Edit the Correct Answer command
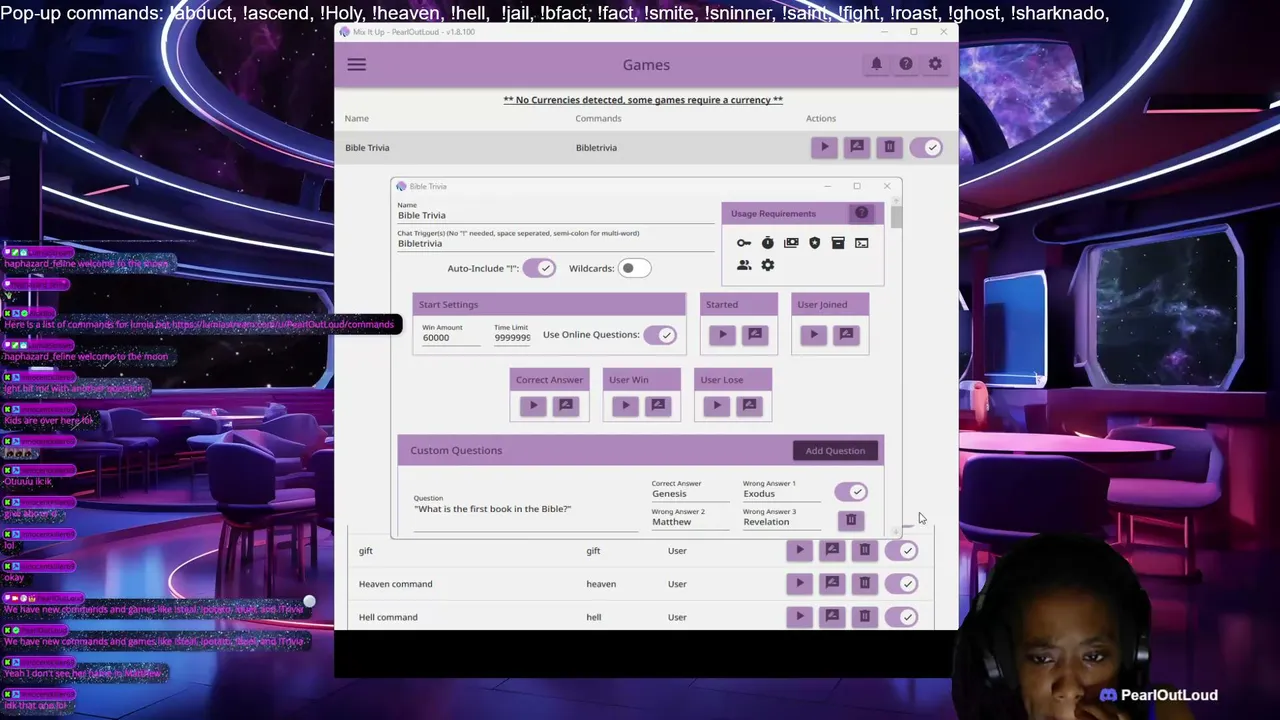The image size is (1280, 720). click(565, 405)
